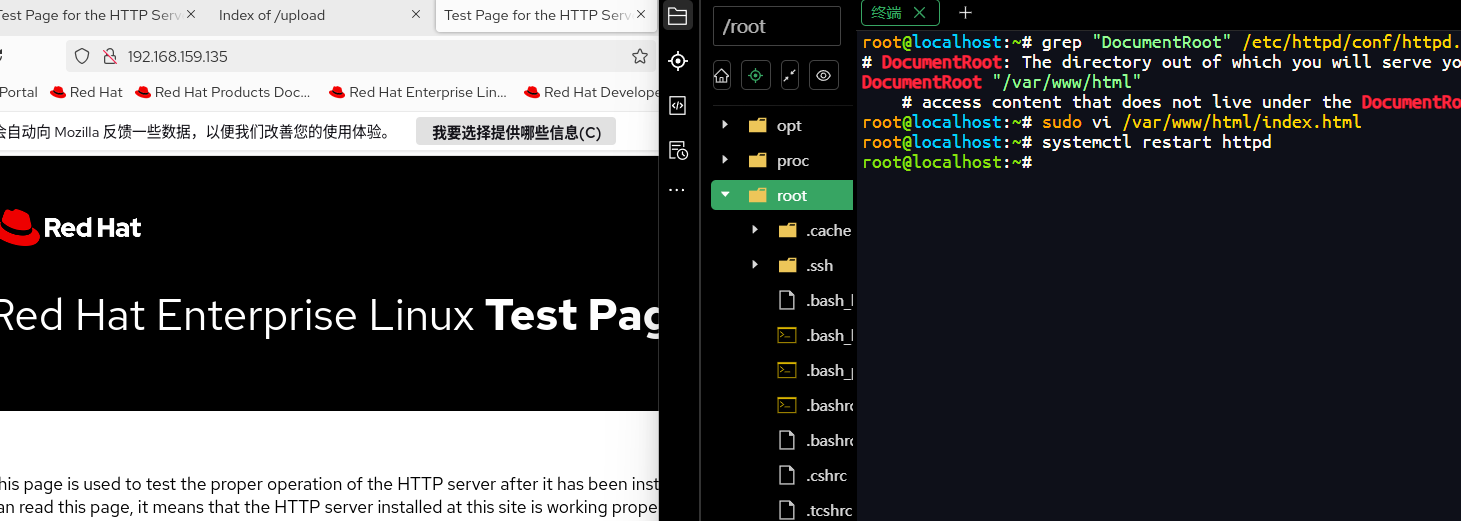Click the insecure connection padlock icon
The image size is (1461, 521).
click(x=108, y=56)
